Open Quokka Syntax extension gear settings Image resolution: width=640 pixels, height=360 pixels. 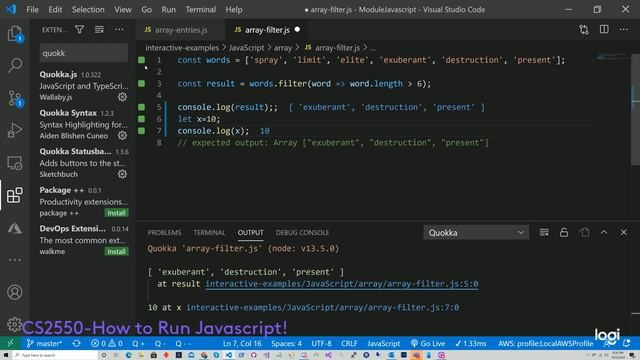point(122,136)
